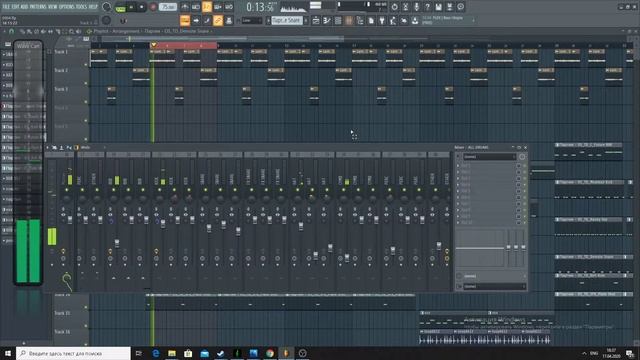Image resolution: width=640 pixels, height=360 pixels.
Task: Expand mixer effect Slot 1 arrow
Action: tap(458, 166)
